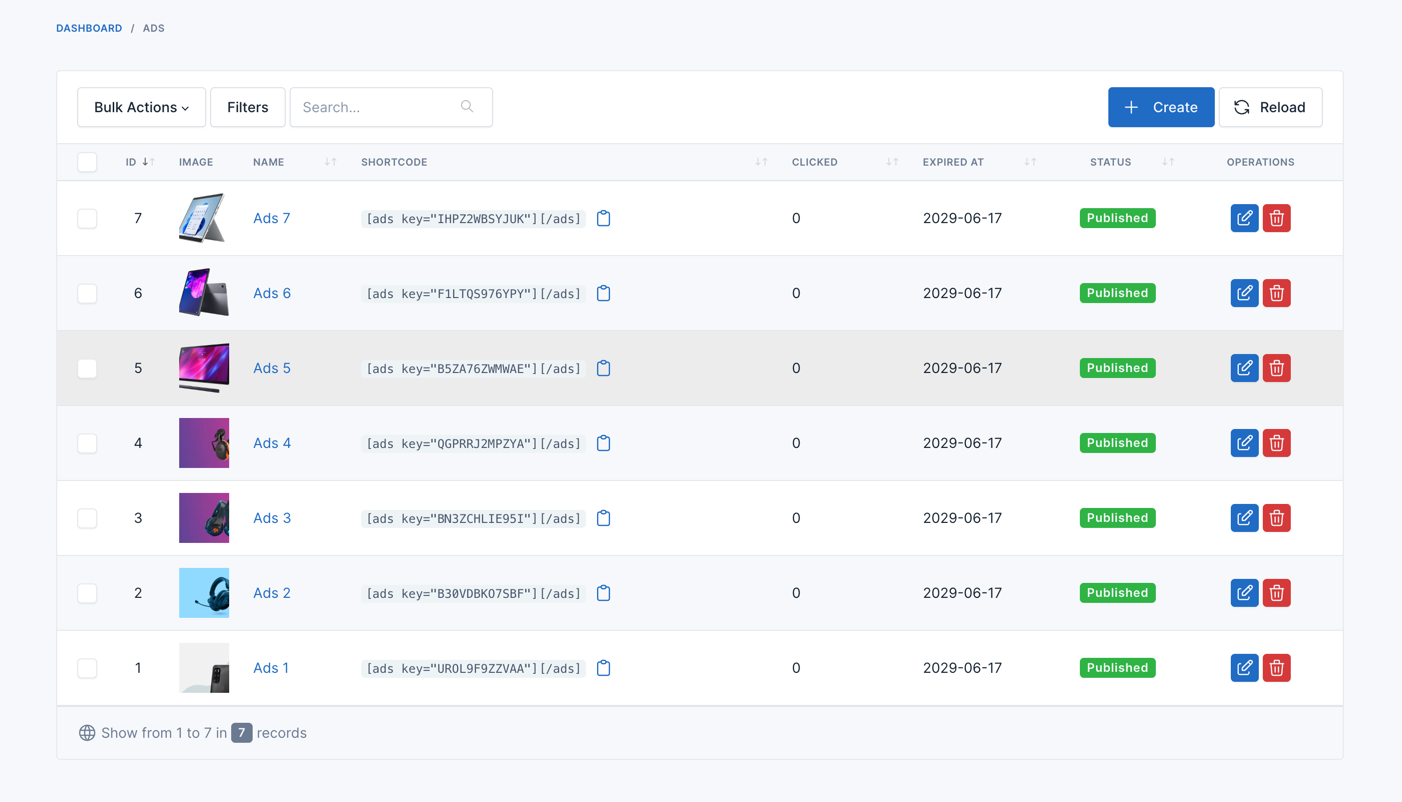Click the 7 records count badge

[242, 733]
